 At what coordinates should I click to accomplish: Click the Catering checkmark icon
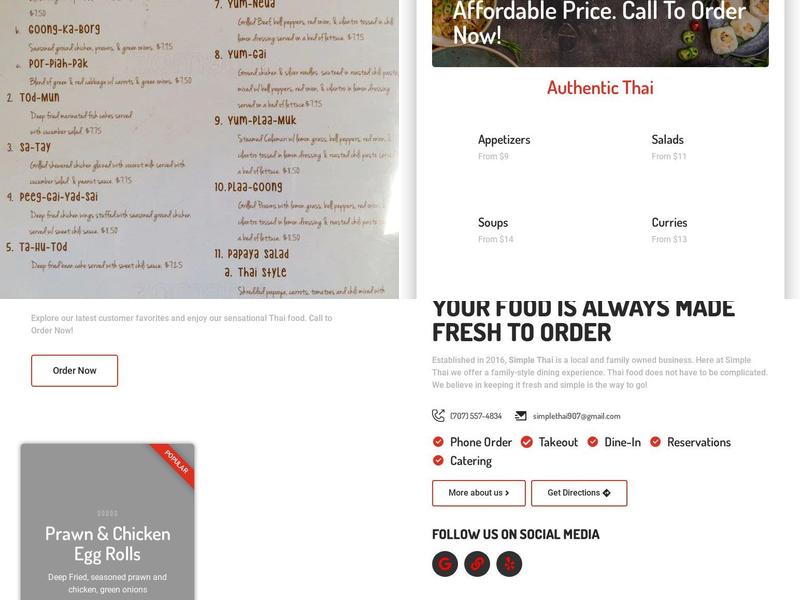pyautogui.click(x=438, y=461)
